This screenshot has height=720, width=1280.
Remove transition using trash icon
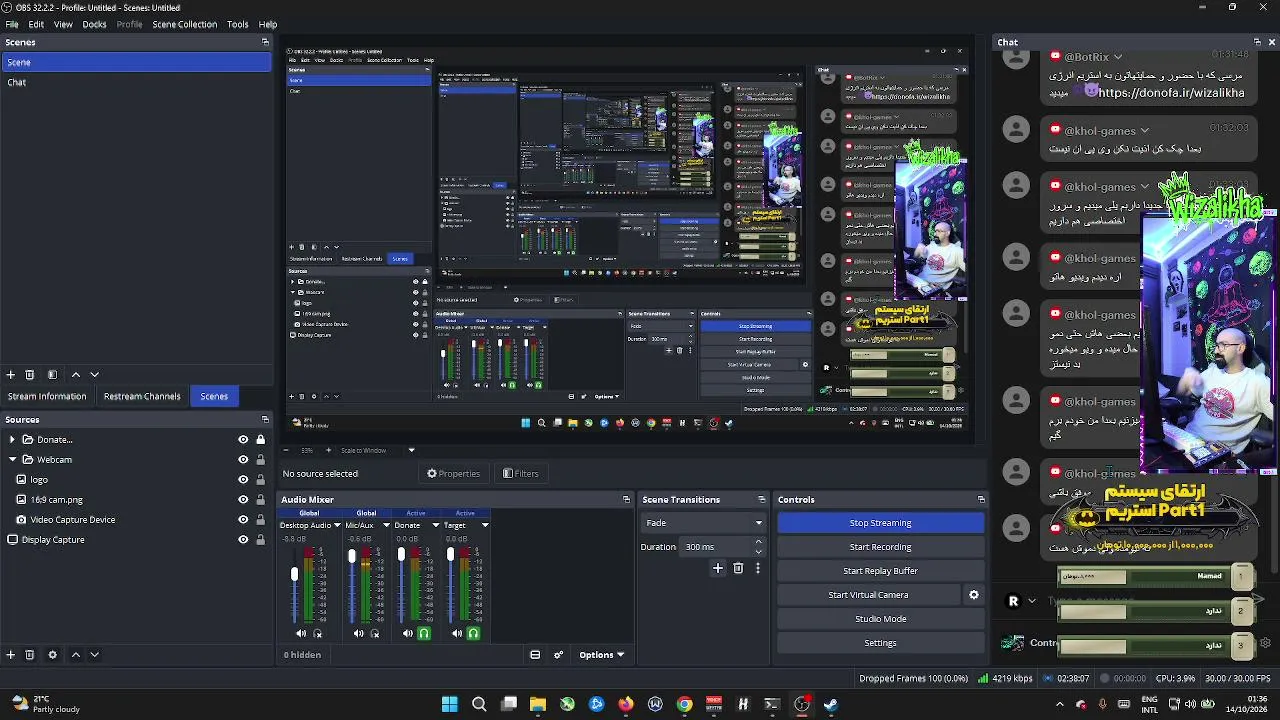click(738, 568)
